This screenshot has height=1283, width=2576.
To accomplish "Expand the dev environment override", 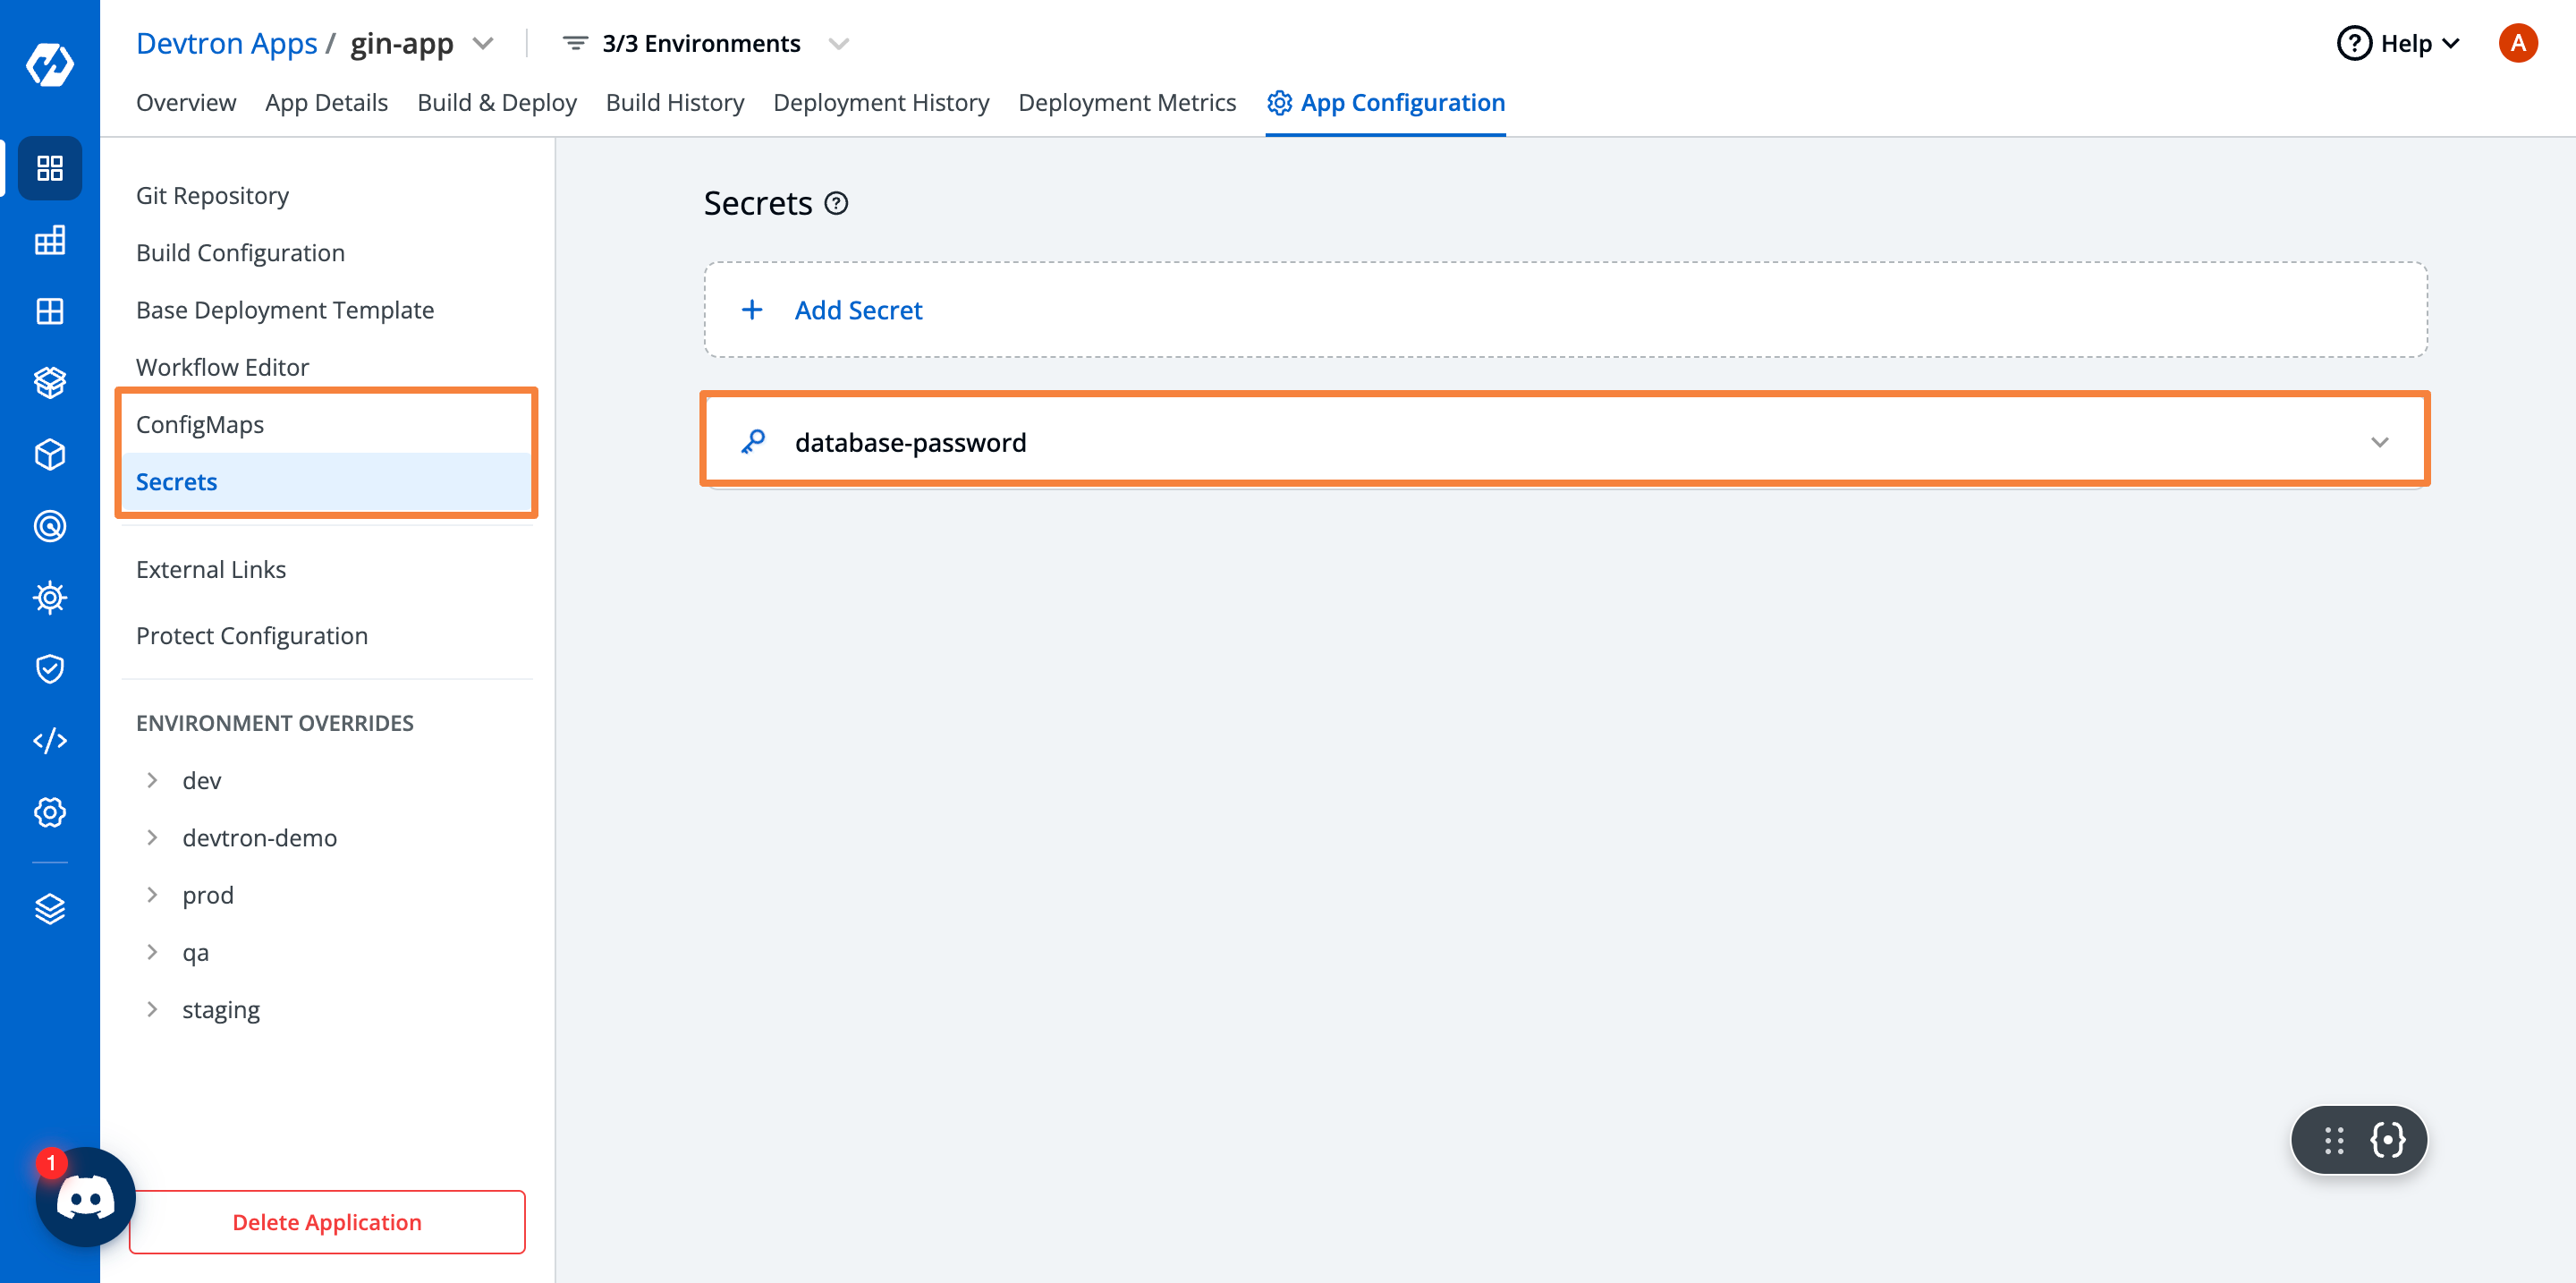I will tap(152, 780).
